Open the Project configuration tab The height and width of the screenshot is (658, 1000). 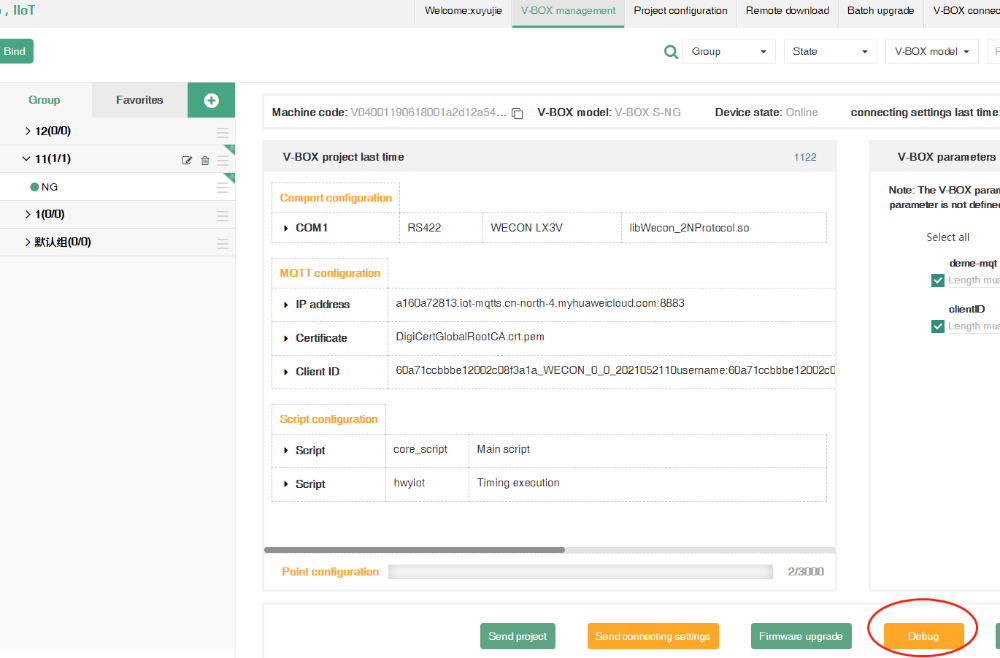[x=680, y=11]
